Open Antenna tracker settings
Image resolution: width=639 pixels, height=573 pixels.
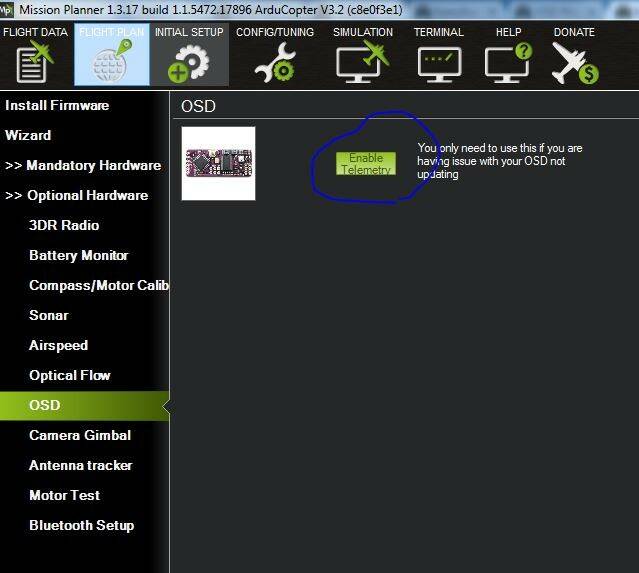pos(81,465)
